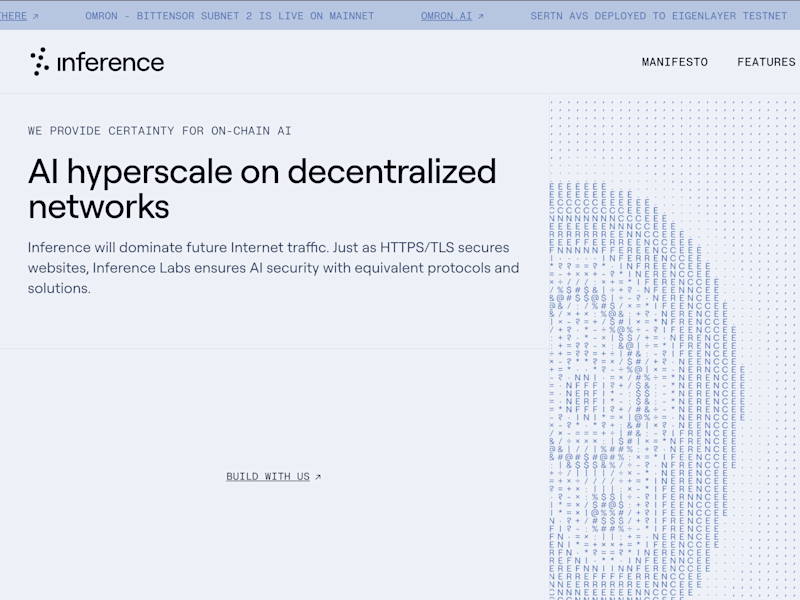Follow the BUILD WITH US link

point(268,476)
